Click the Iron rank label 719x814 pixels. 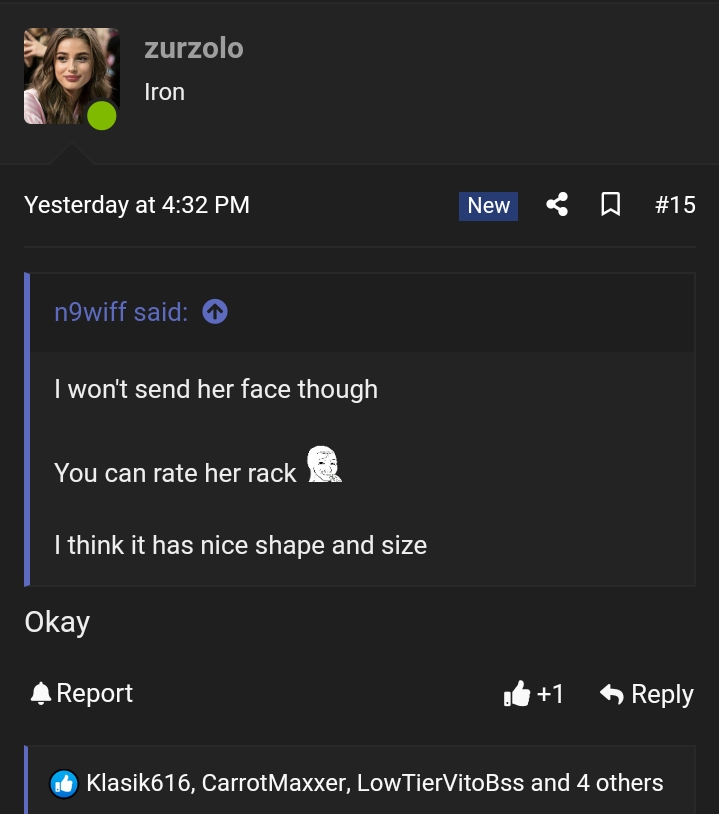click(x=164, y=92)
